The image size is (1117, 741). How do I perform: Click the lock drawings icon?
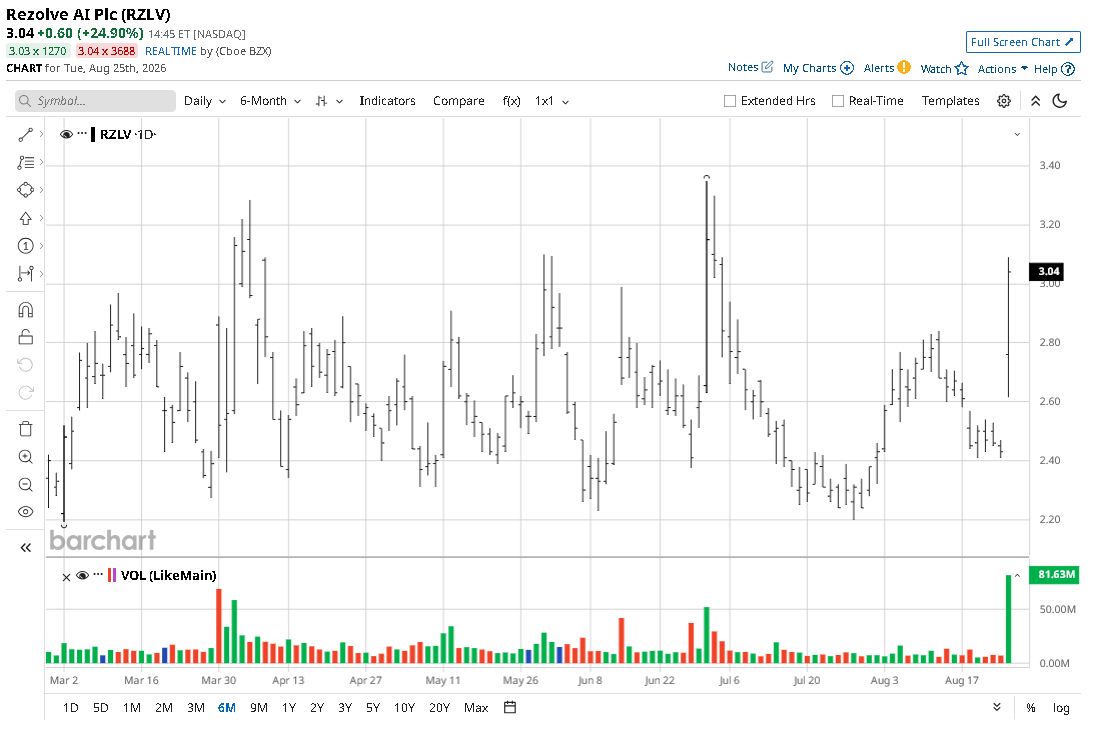pos(26,337)
